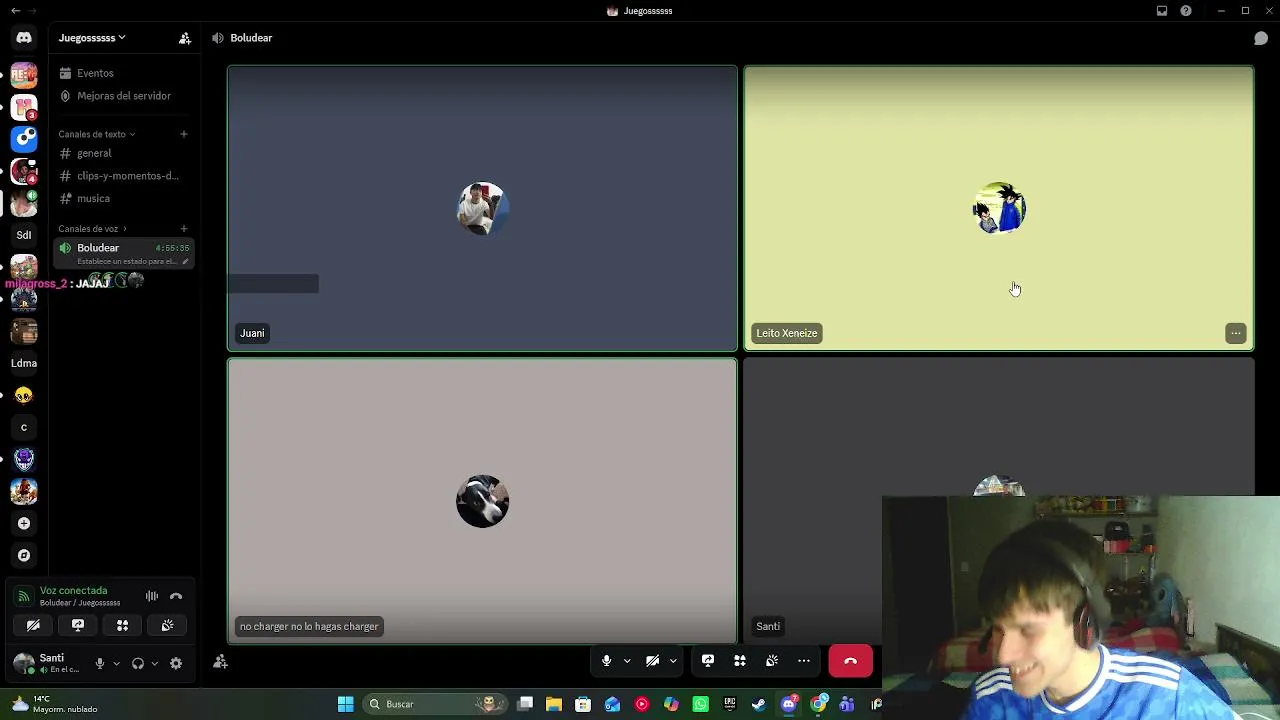Hang up with the red disconnect button
The image size is (1280, 720).
(851, 661)
